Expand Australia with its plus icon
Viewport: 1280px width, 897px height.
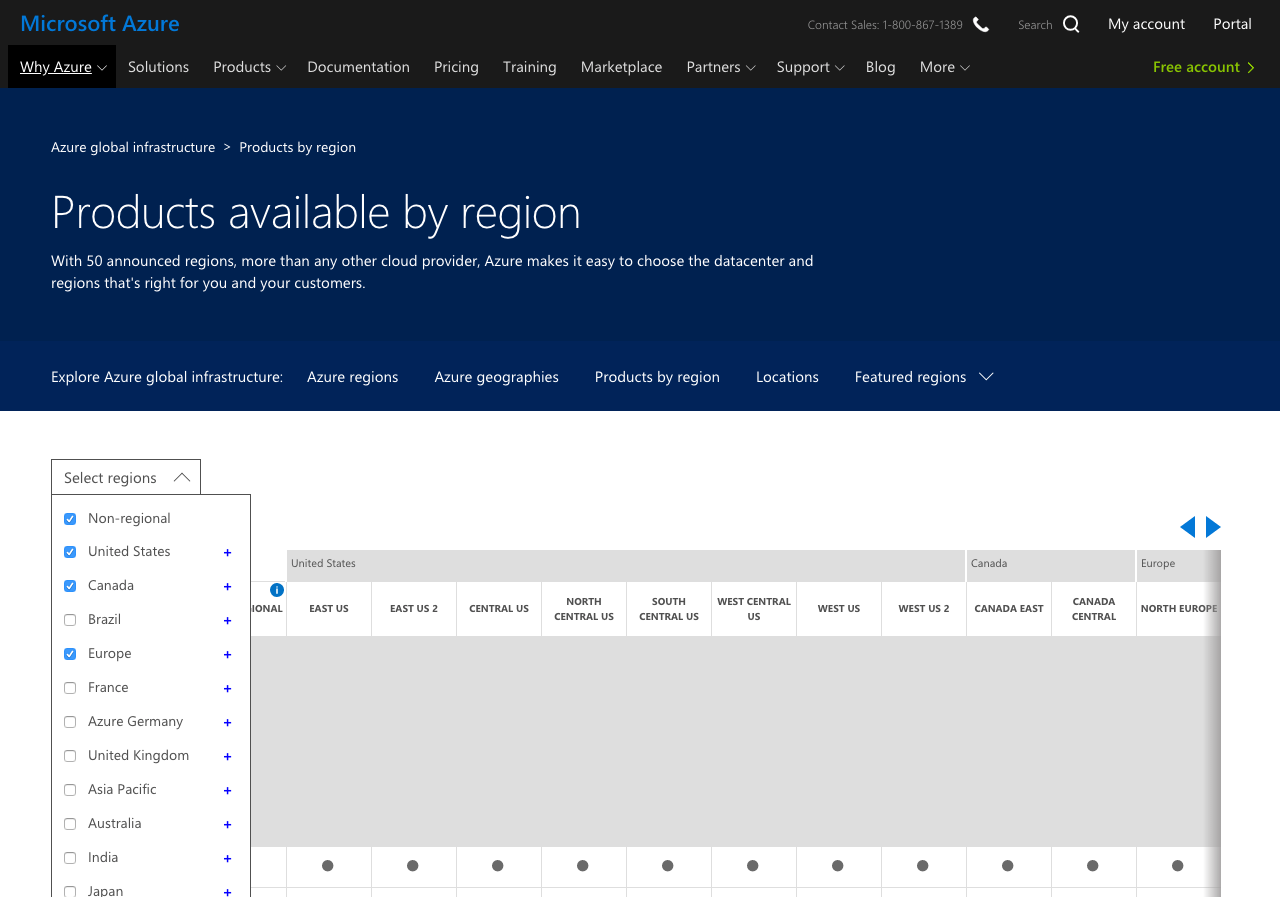click(x=227, y=824)
